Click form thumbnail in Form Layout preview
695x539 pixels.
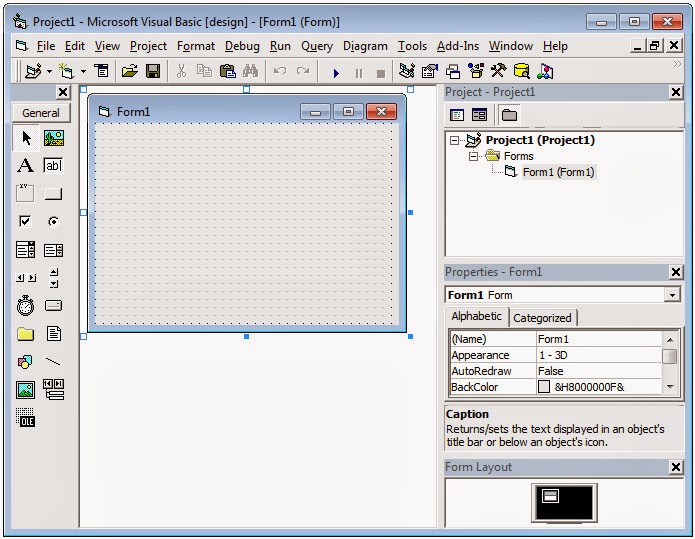point(551,496)
